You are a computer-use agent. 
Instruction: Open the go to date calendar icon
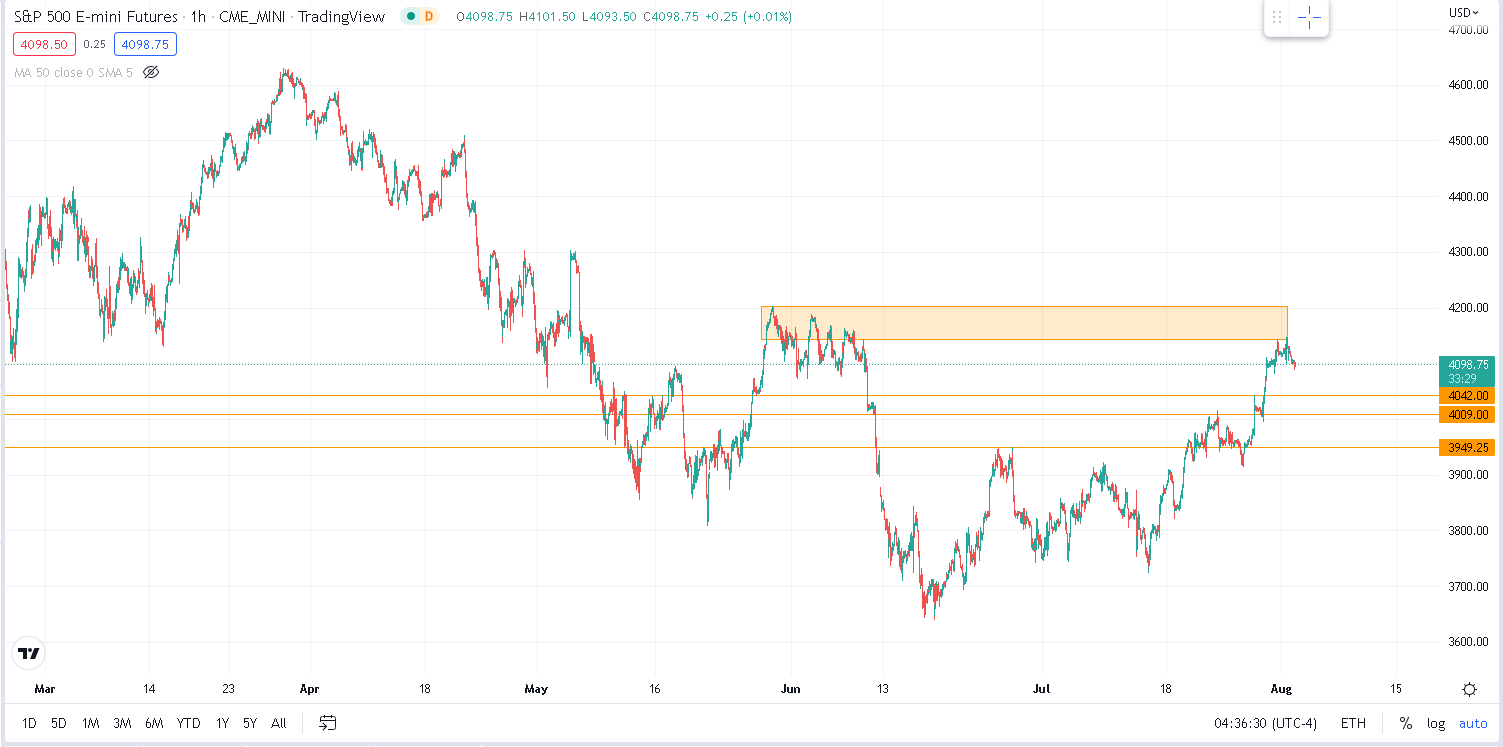click(327, 723)
